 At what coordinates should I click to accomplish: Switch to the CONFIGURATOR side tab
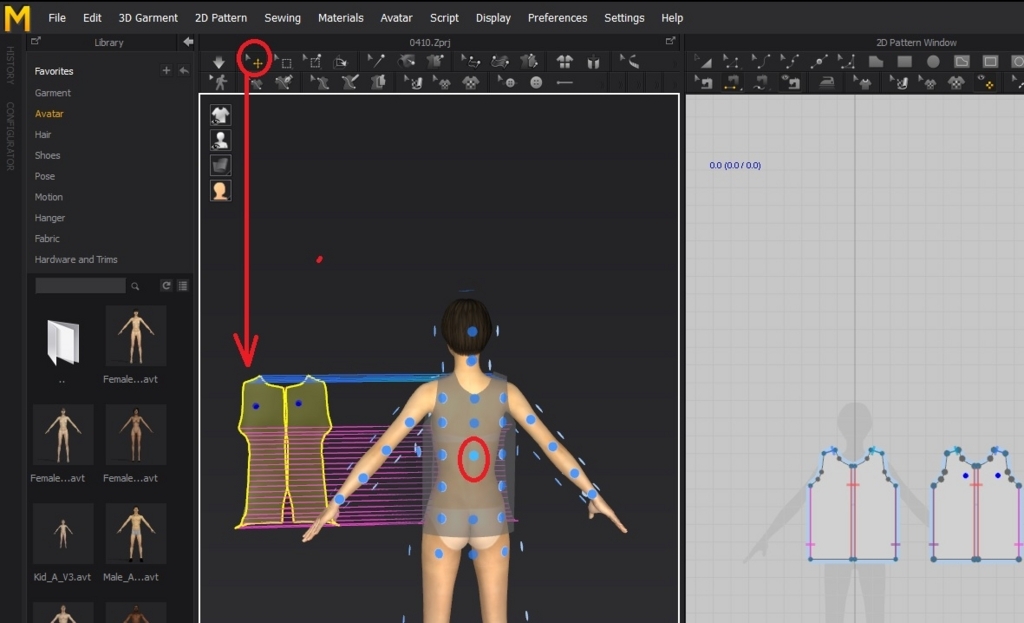9,136
